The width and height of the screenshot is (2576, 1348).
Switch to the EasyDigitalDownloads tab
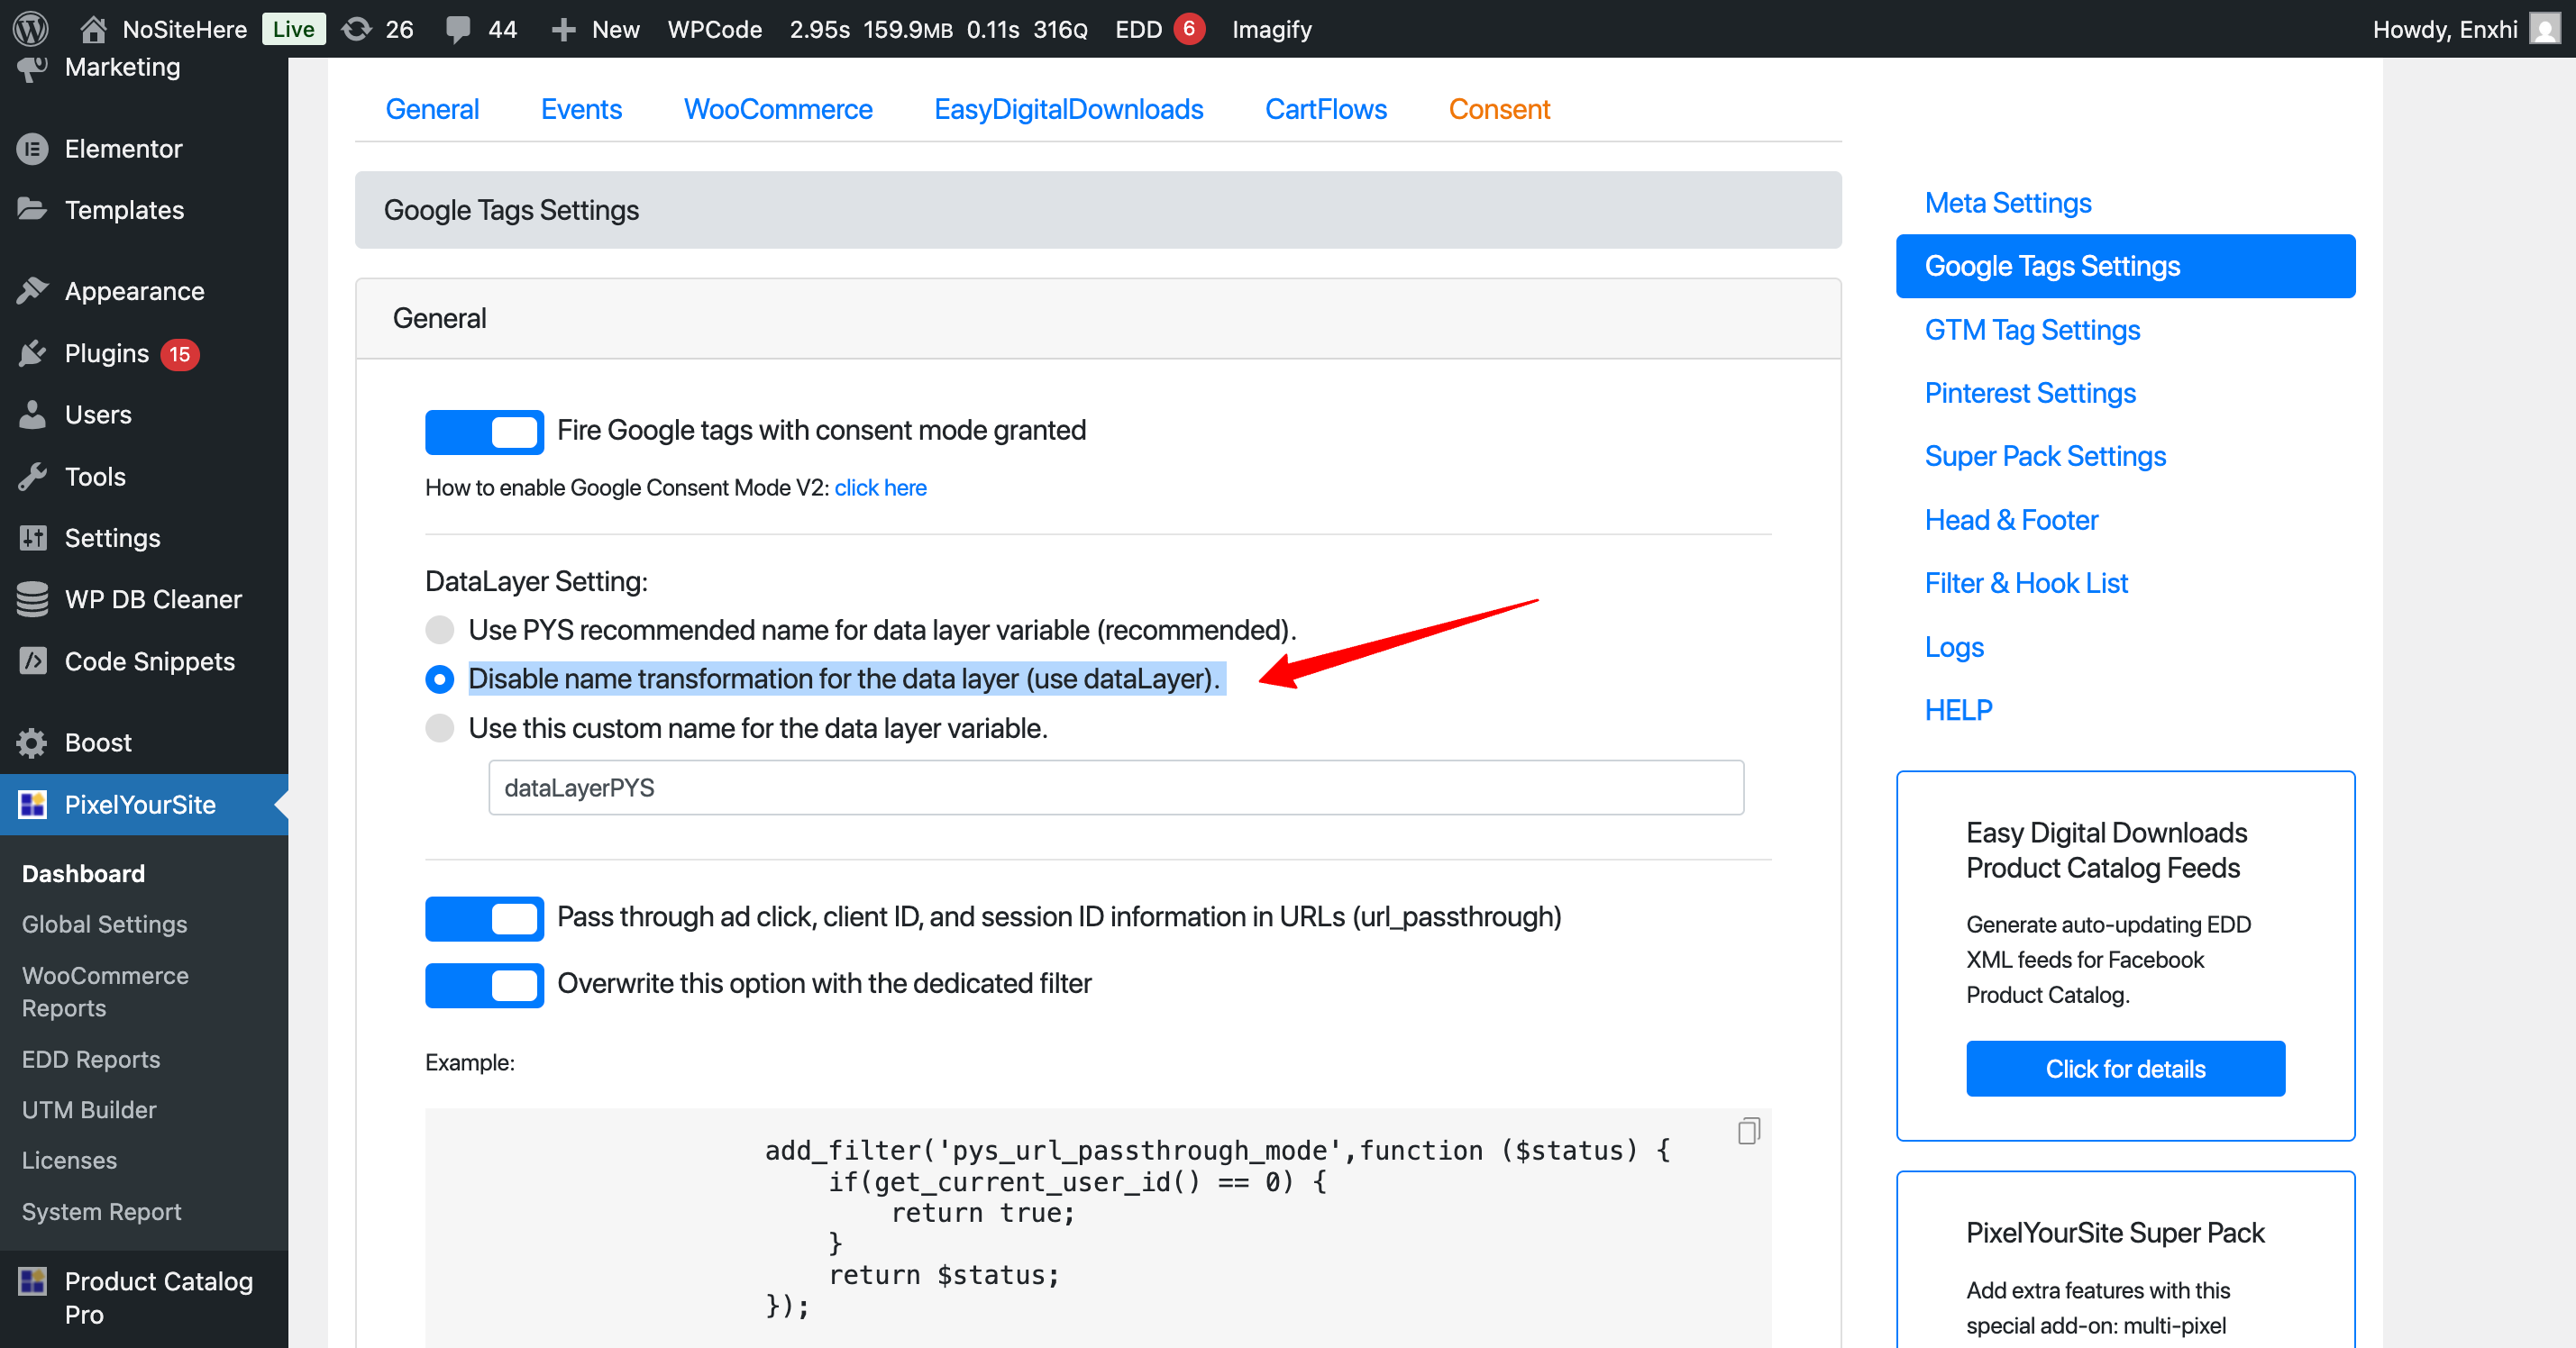tap(1068, 109)
